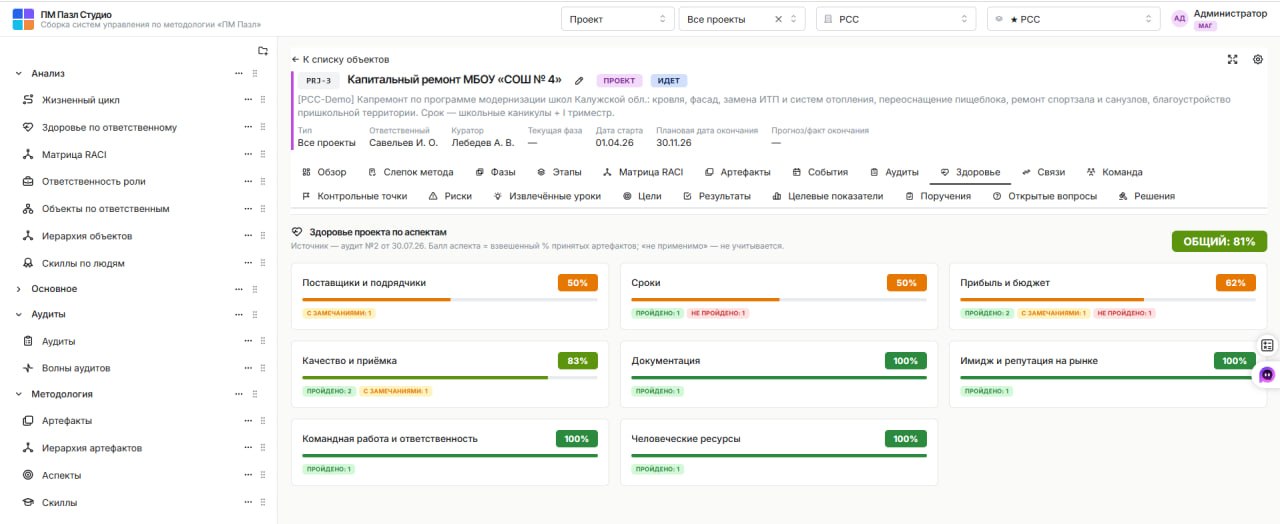
Task: Go back via К списку объектов link
Action: (x=340, y=59)
